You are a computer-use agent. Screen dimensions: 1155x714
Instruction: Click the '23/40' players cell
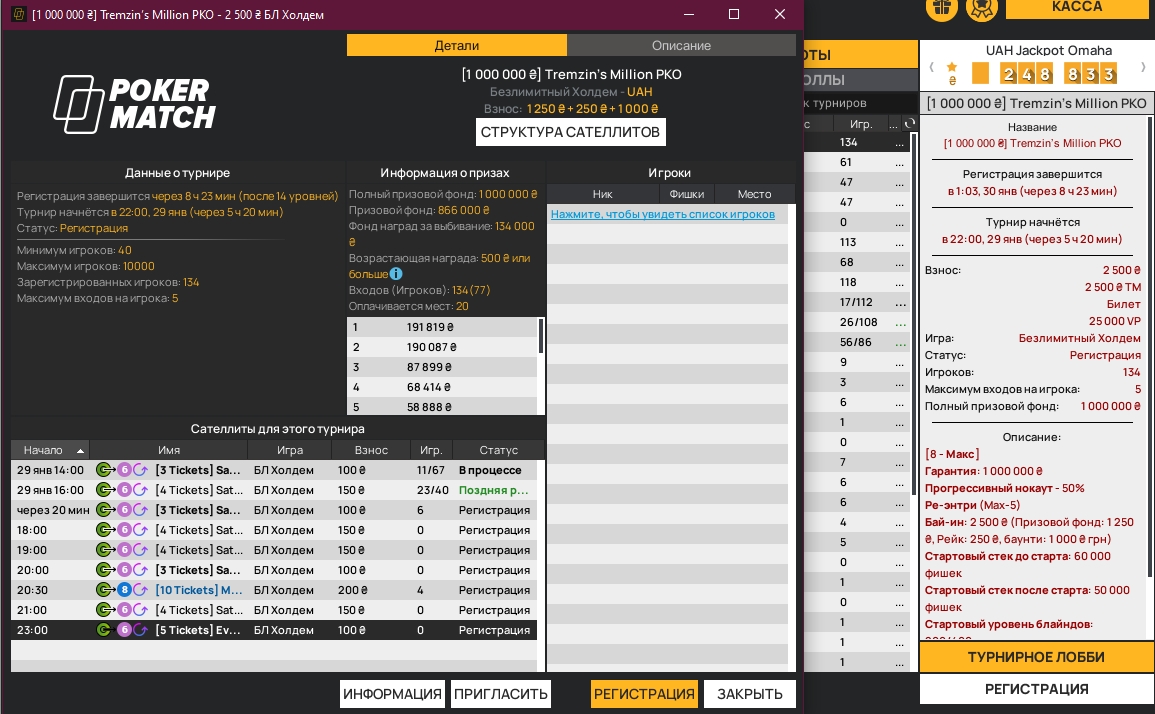click(x=432, y=490)
